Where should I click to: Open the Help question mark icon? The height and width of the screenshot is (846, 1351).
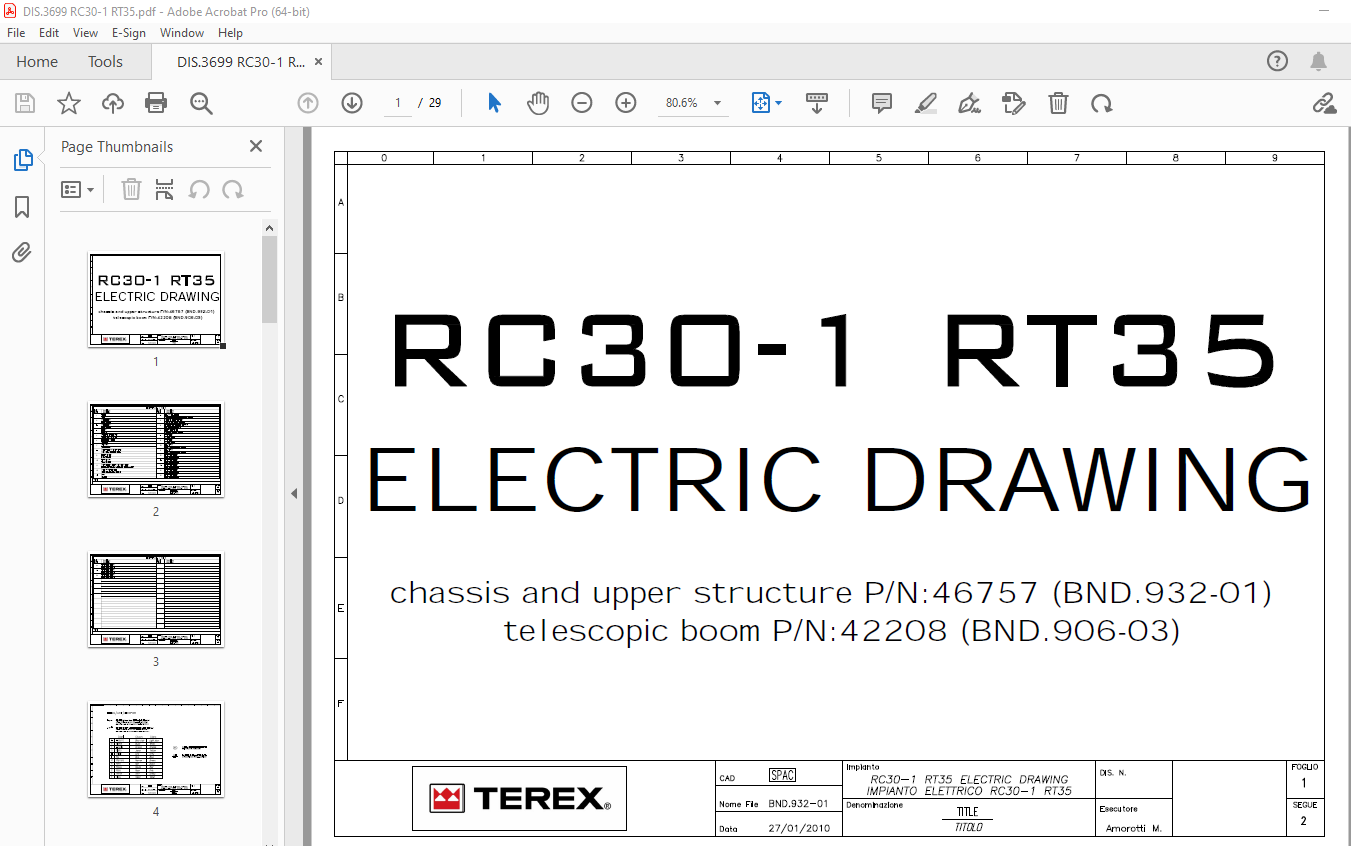pos(1277,61)
